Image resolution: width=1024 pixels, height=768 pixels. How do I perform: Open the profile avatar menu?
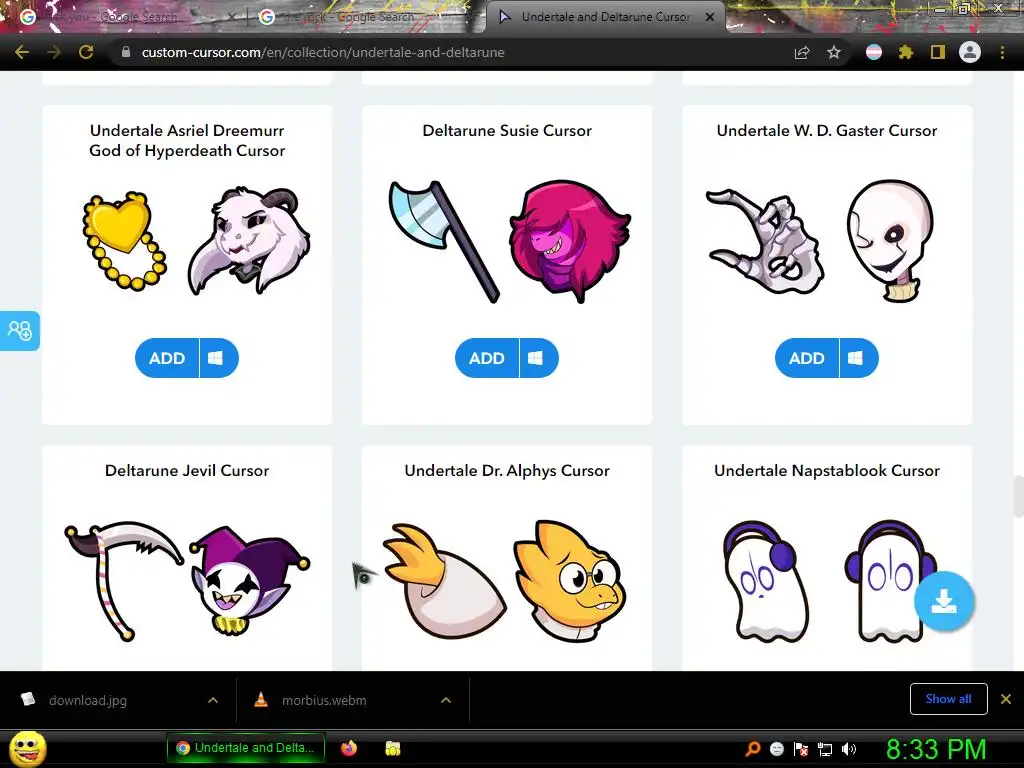tap(970, 52)
